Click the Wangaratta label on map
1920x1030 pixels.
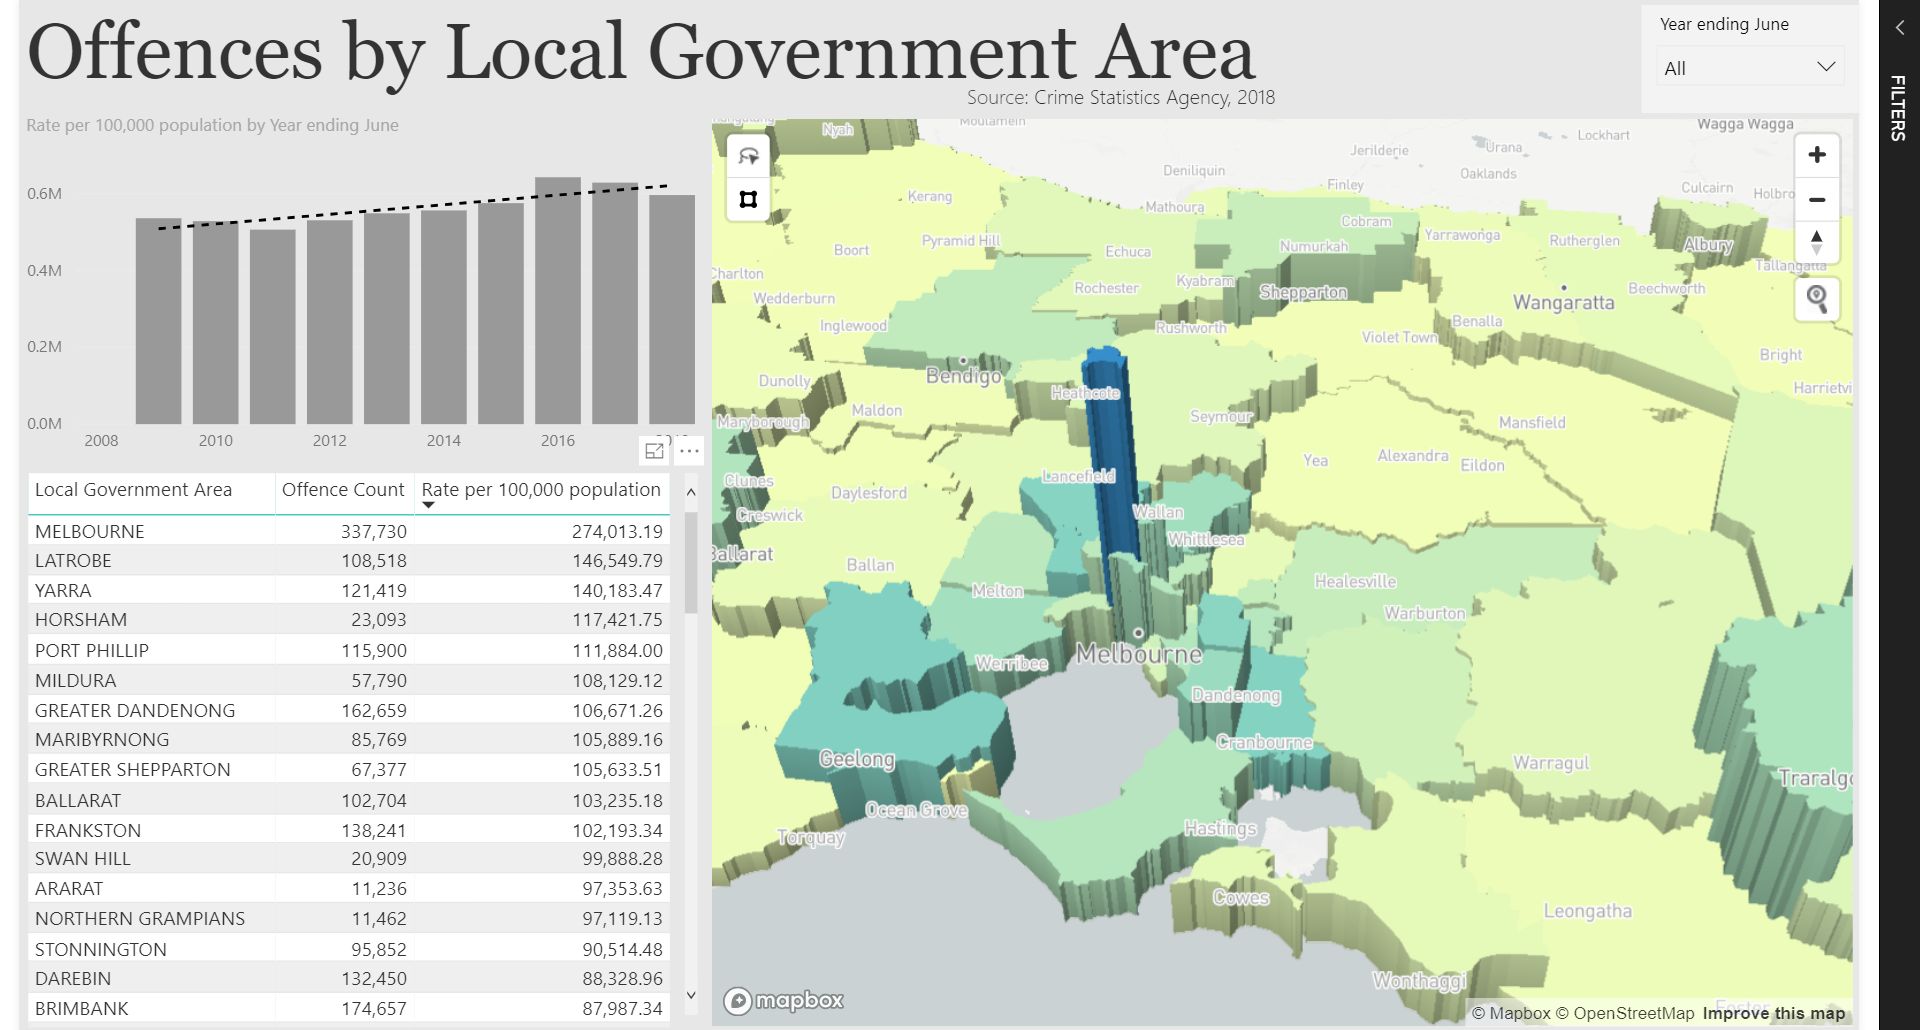pyautogui.click(x=1563, y=302)
